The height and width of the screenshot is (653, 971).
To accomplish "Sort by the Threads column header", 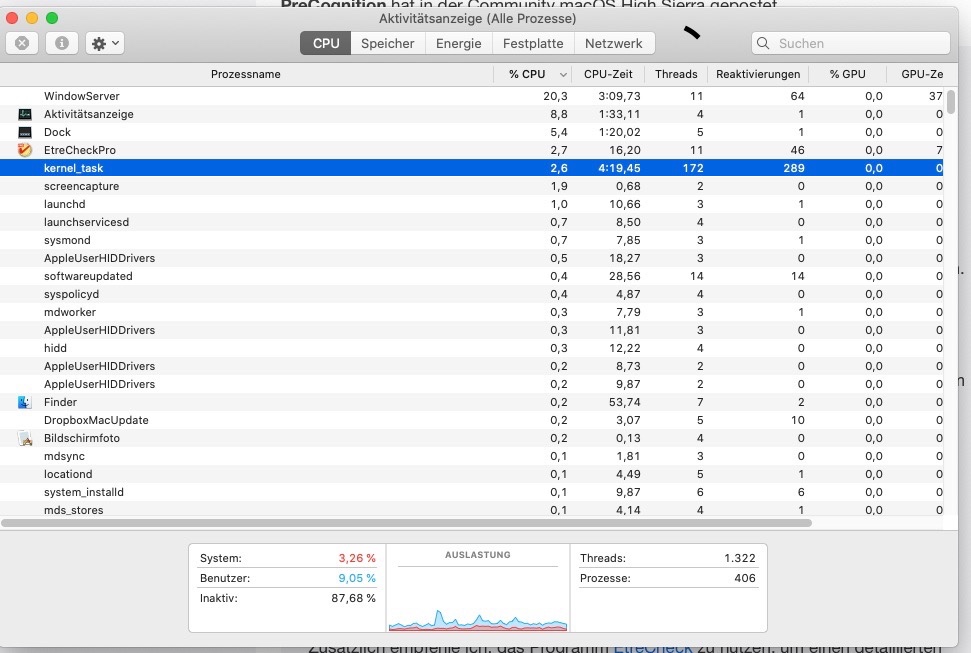I will coord(676,74).
